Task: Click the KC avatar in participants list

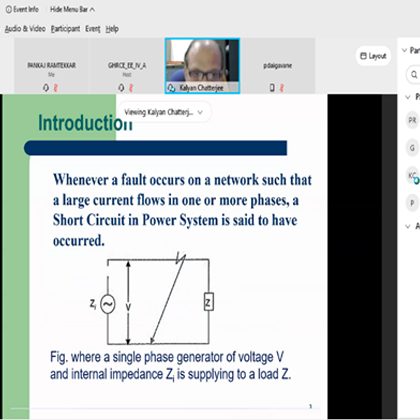Action: click(x=412, y=175)
